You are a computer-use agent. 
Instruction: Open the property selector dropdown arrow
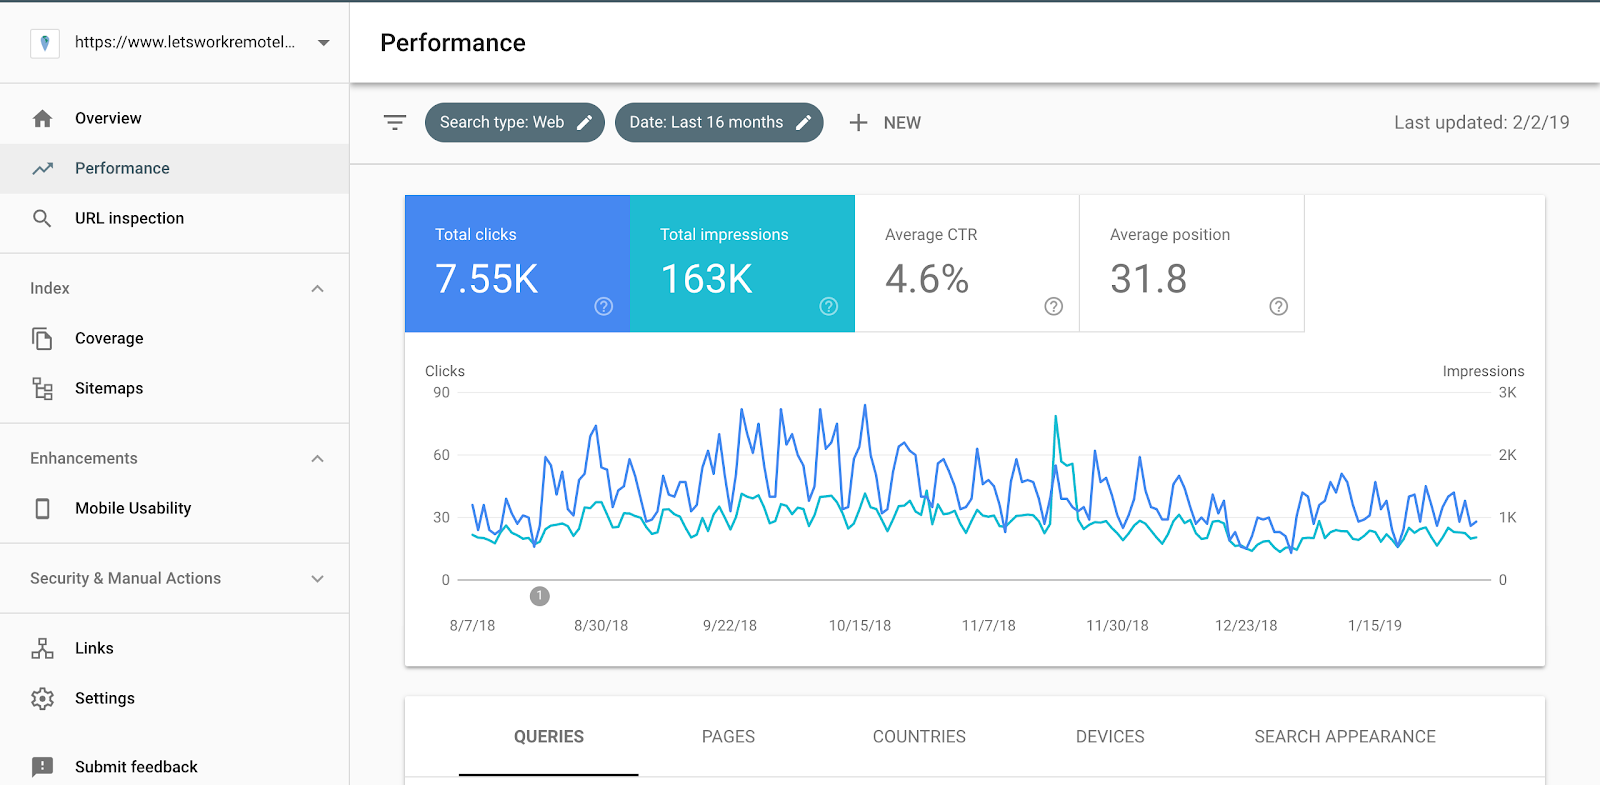[x=323, y=43]
